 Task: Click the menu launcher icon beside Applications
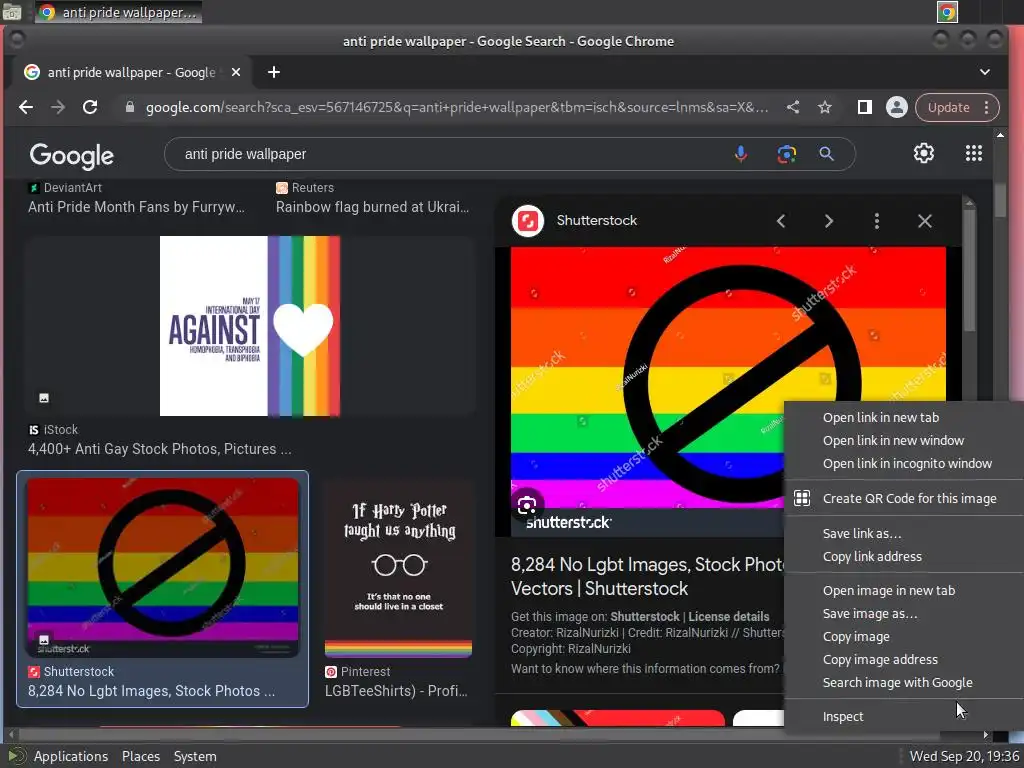point(16,756)
